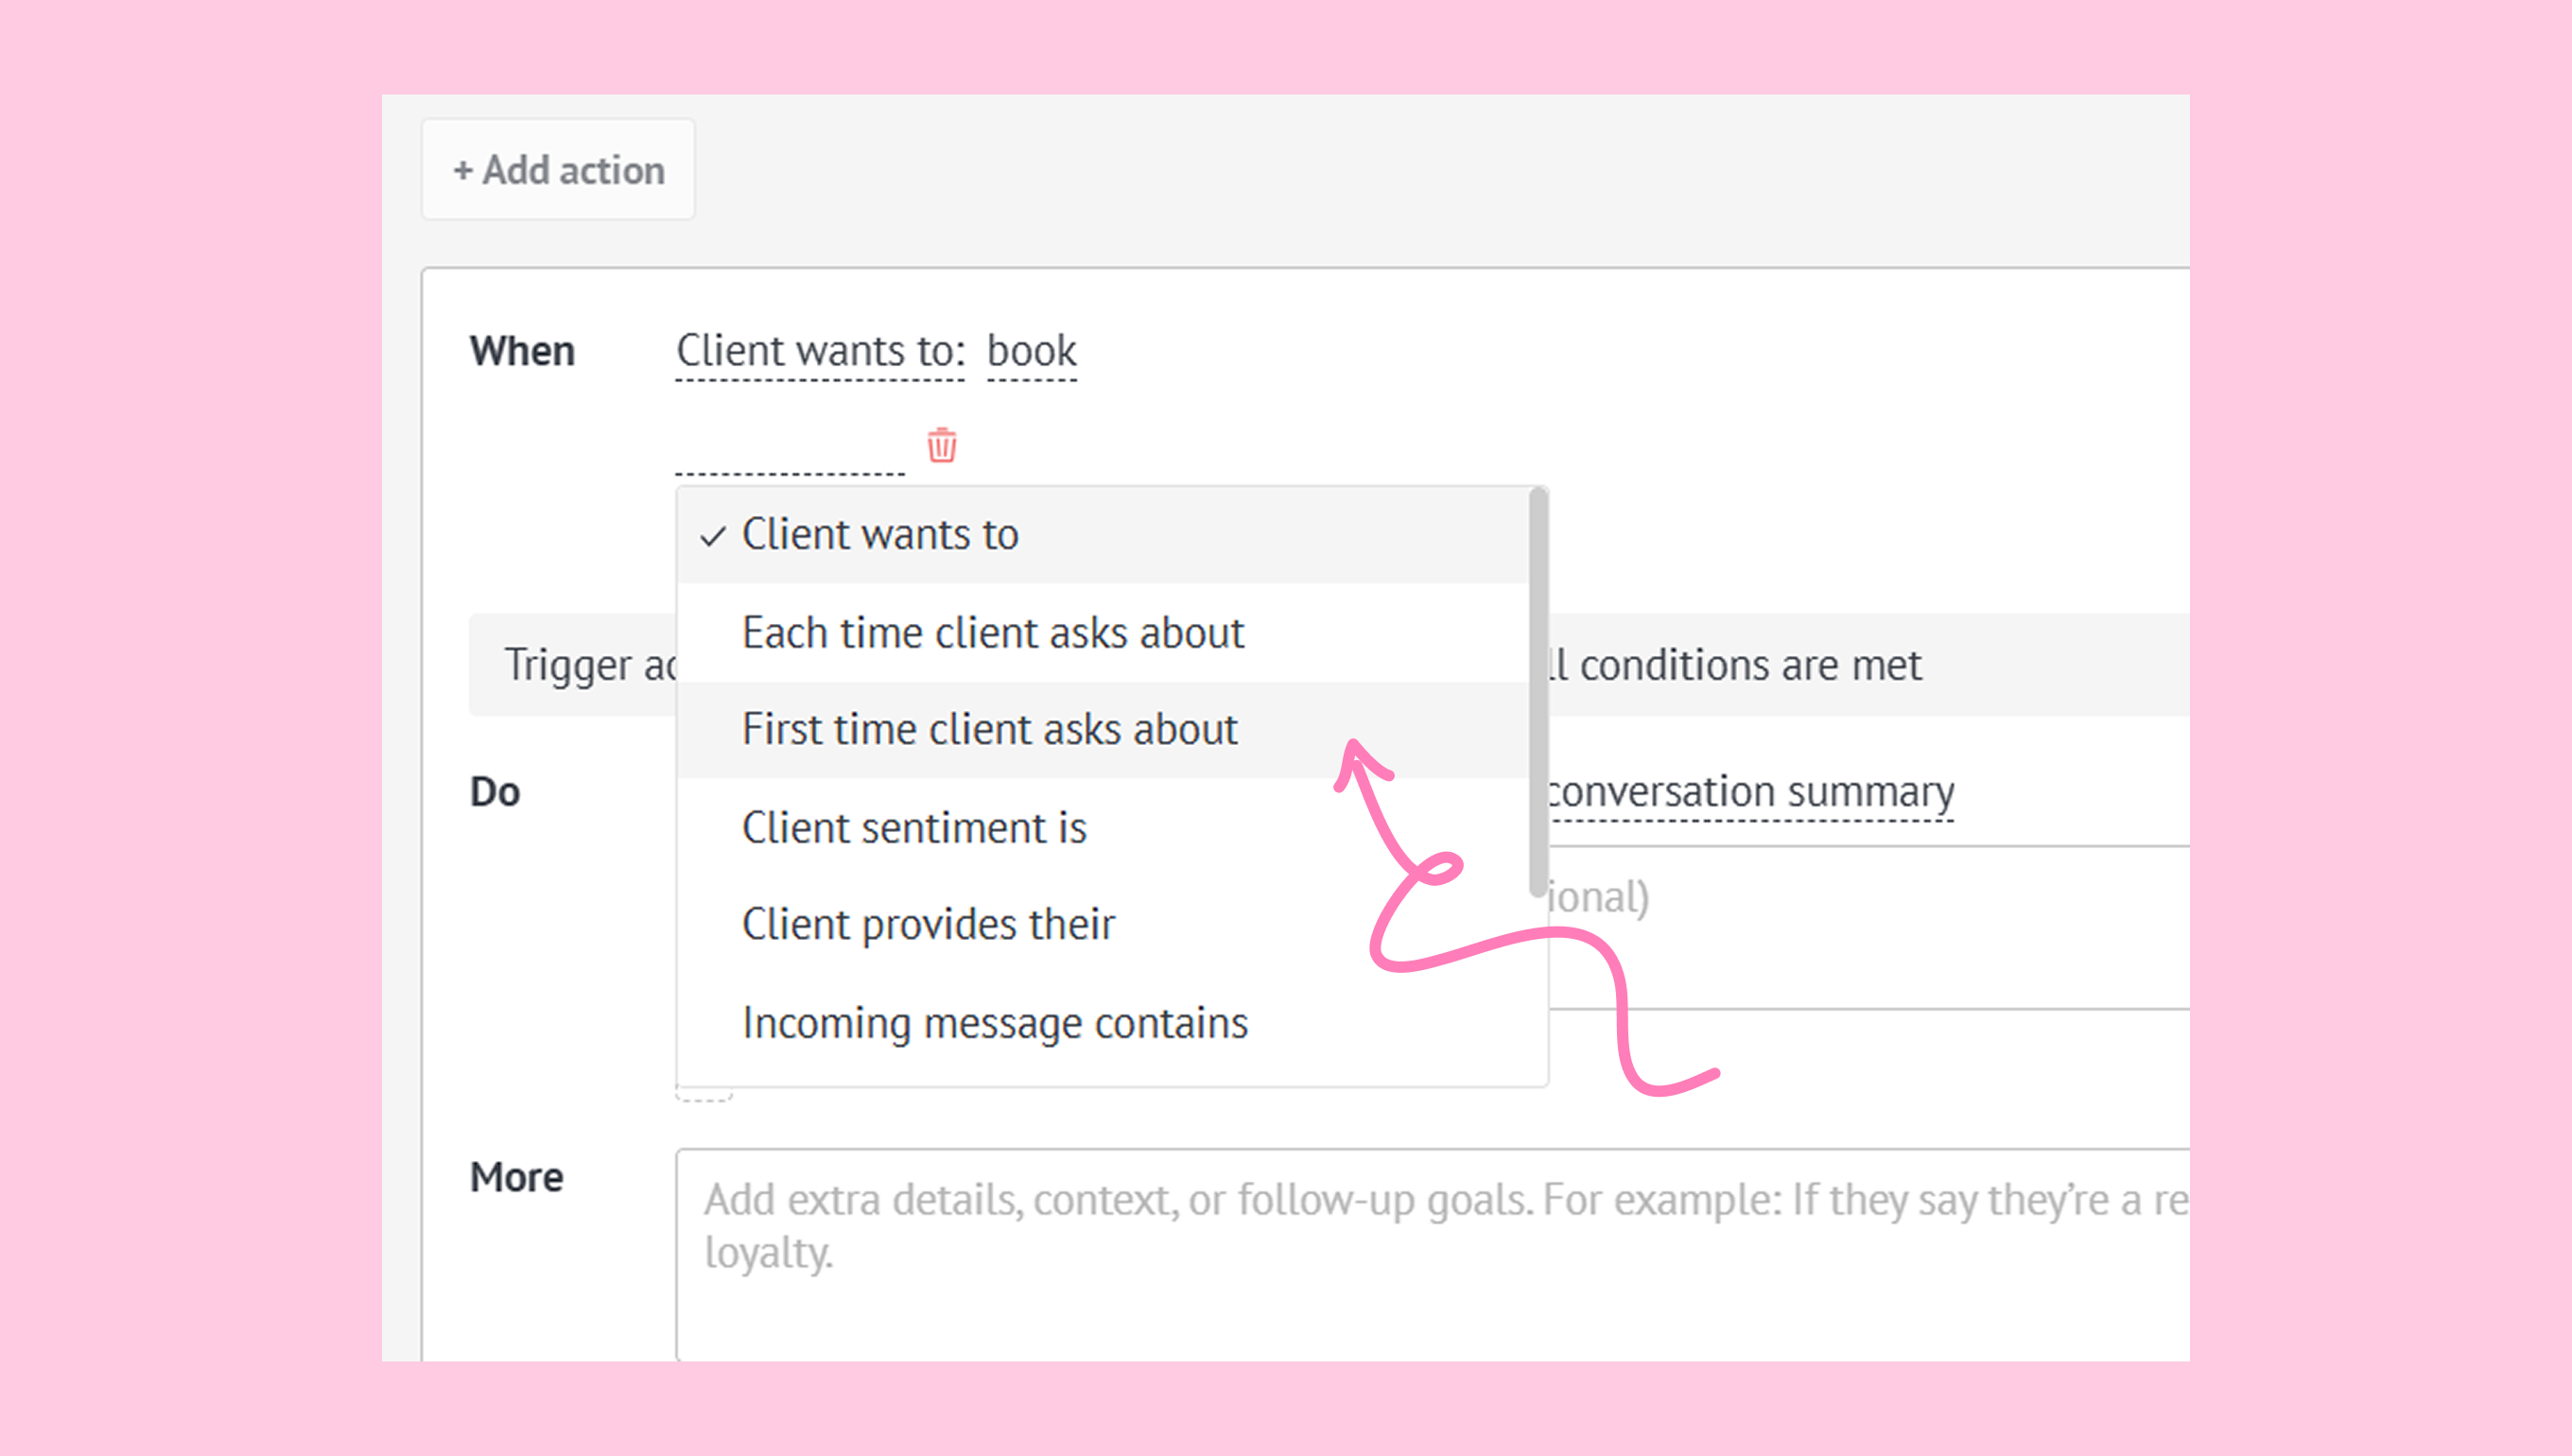Choose 'Client provides their' option
The width and height of the screenshot is (2572, 1456).
[928, 924]
